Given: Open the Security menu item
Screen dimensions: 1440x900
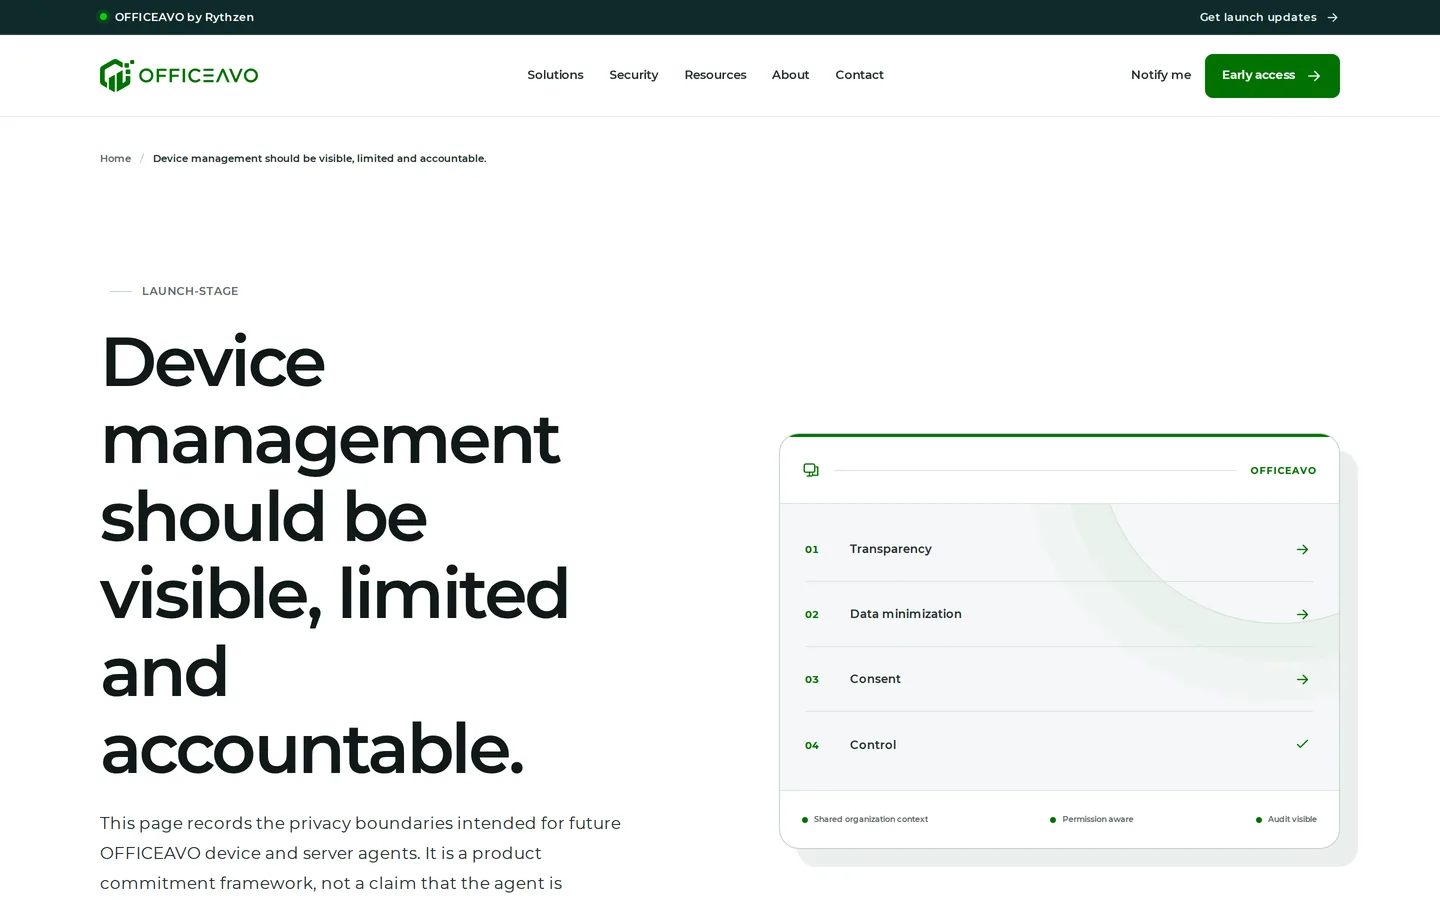Looking at the screenshot, I should (634, 75).
